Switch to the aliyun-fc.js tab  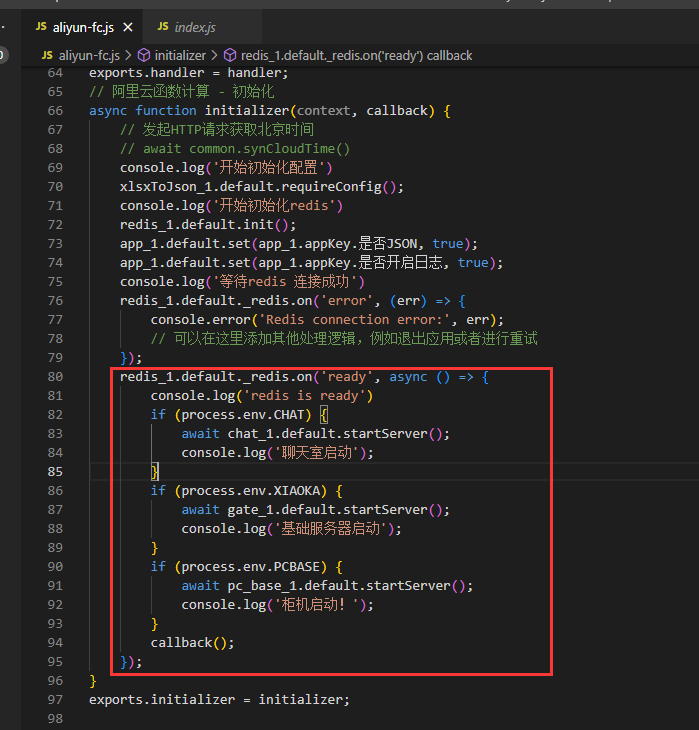point(83,27)
